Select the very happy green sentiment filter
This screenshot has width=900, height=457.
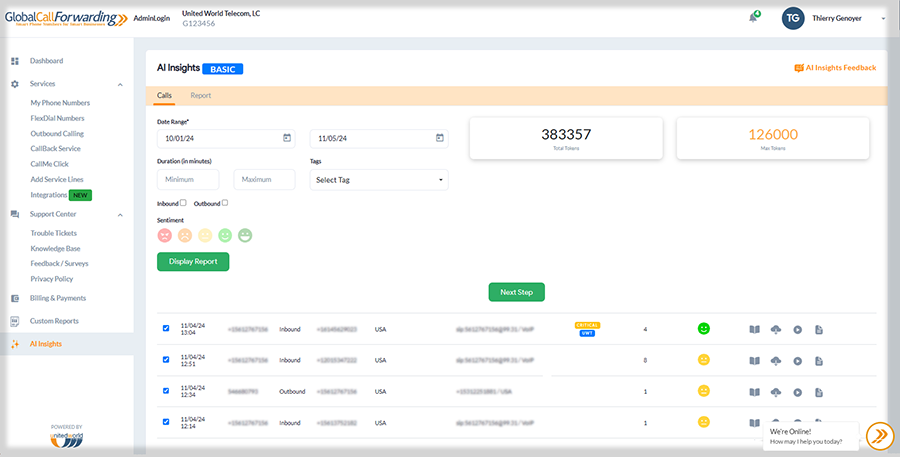(x=245, y=235)
